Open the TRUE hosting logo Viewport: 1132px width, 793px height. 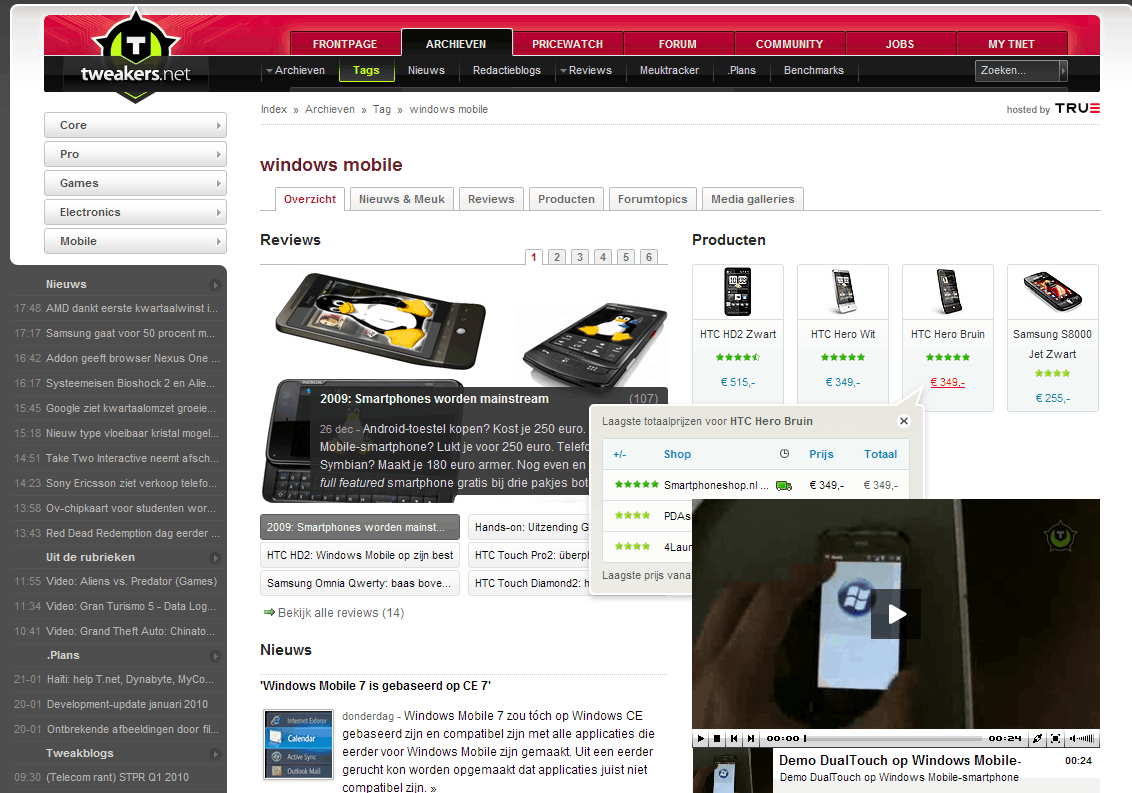1077,108
